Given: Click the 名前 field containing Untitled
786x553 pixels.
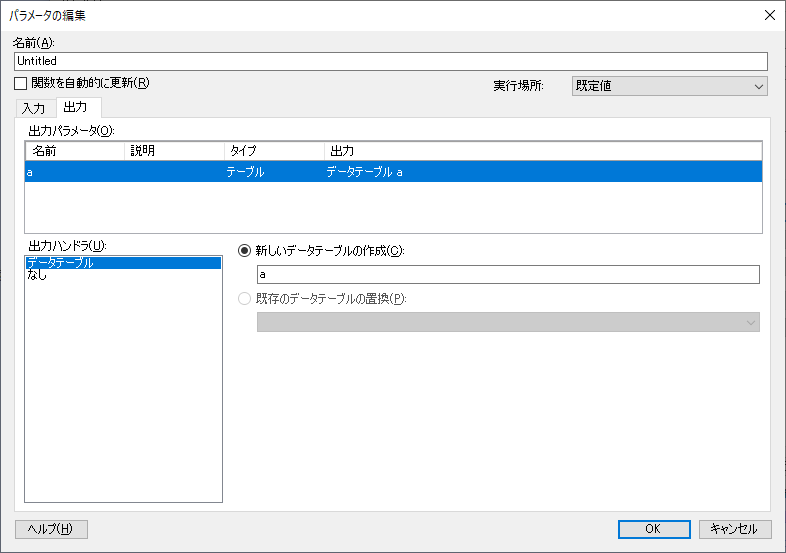Looking at the screenshot, I should pos(390,61).
